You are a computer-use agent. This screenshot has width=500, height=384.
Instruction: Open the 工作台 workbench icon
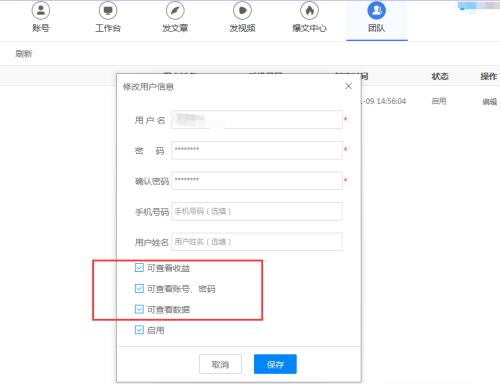click(x=108, y=10)
